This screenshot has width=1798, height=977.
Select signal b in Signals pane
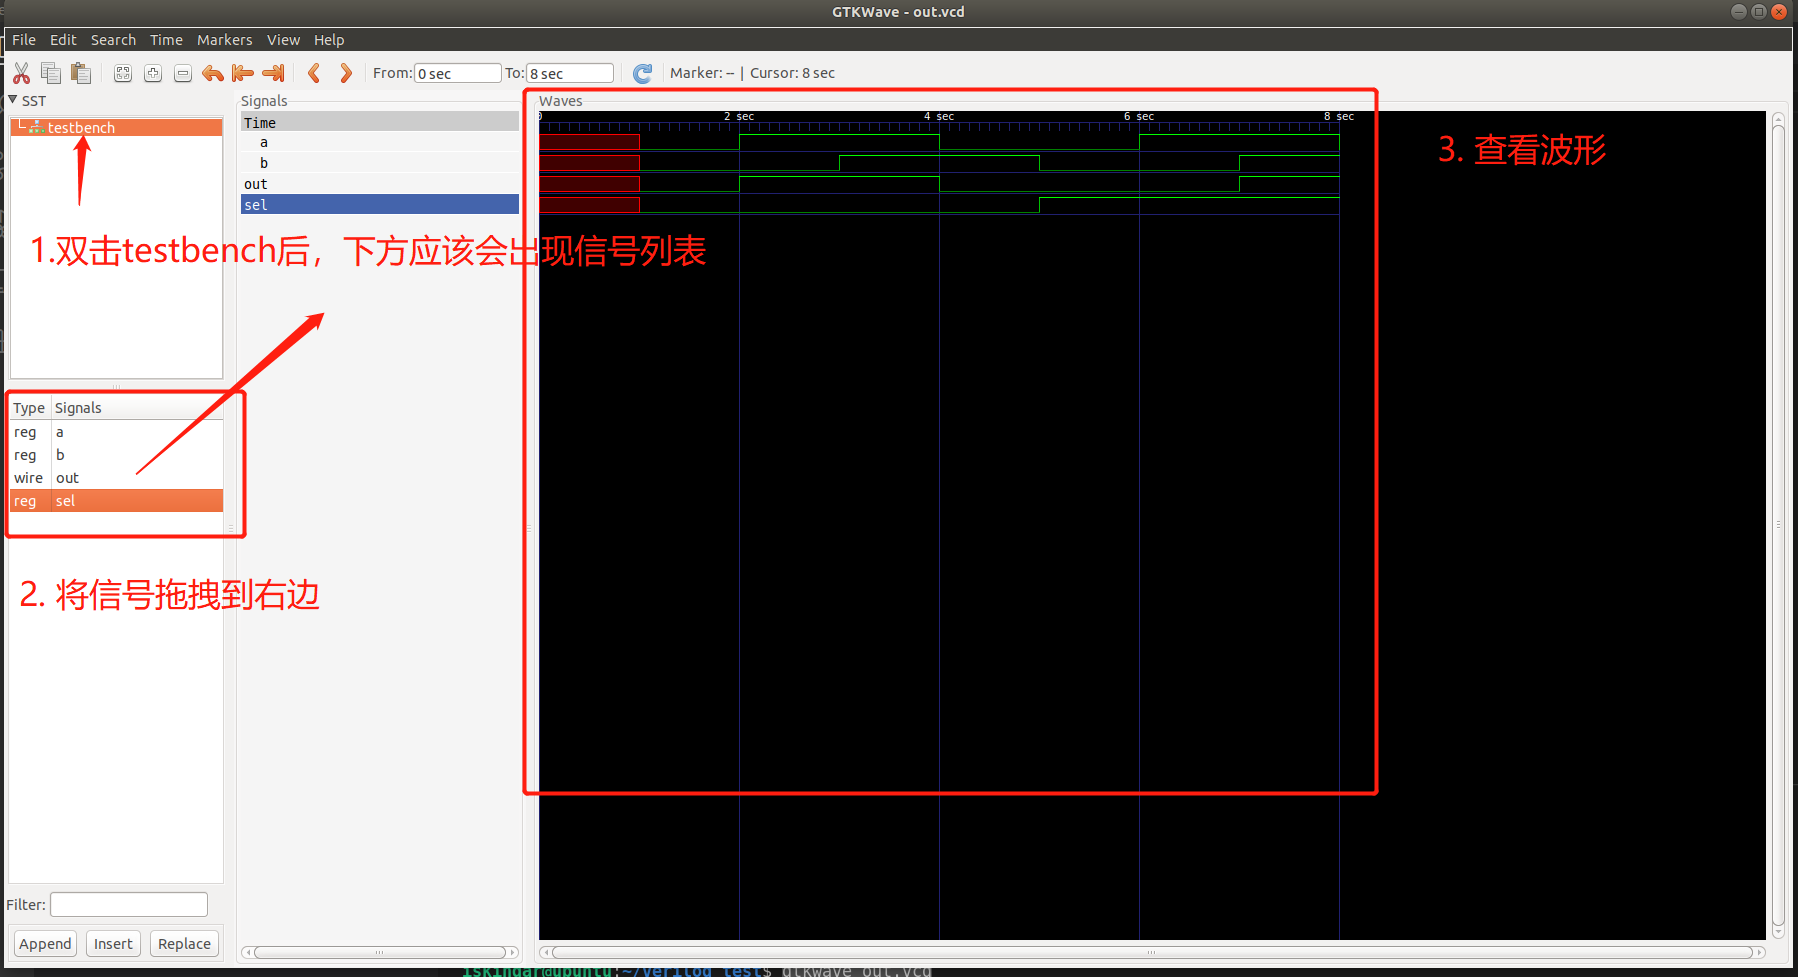click(x=380, y=163)
